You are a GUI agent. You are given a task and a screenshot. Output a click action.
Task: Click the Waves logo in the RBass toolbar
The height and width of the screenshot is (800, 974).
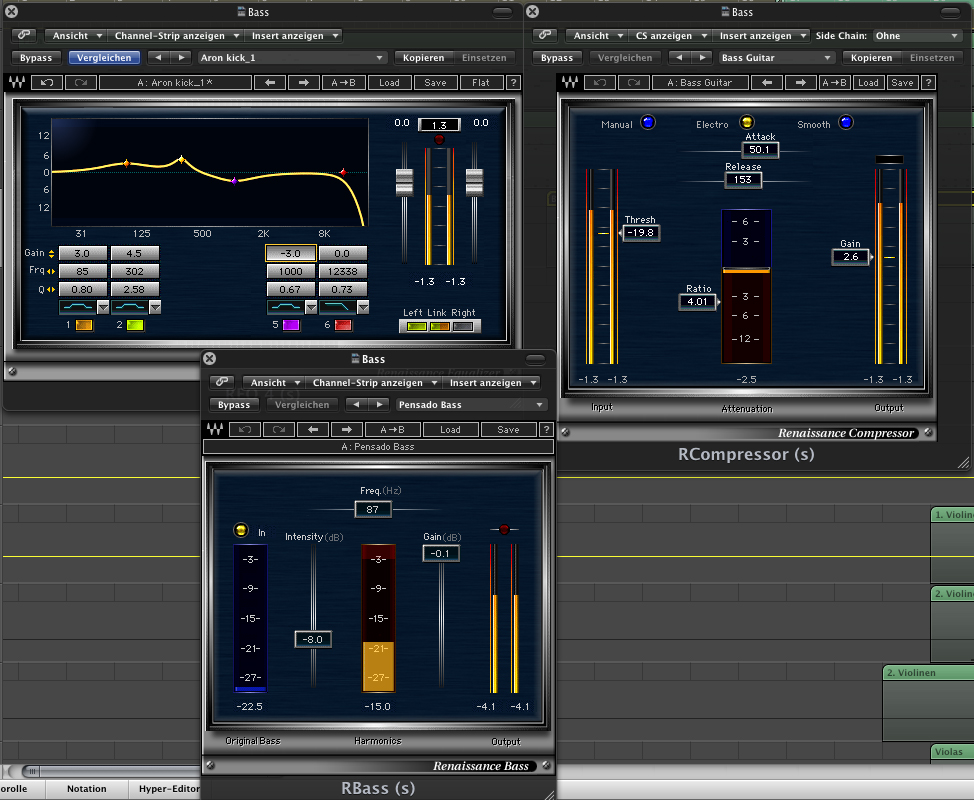tap(215, 429)
